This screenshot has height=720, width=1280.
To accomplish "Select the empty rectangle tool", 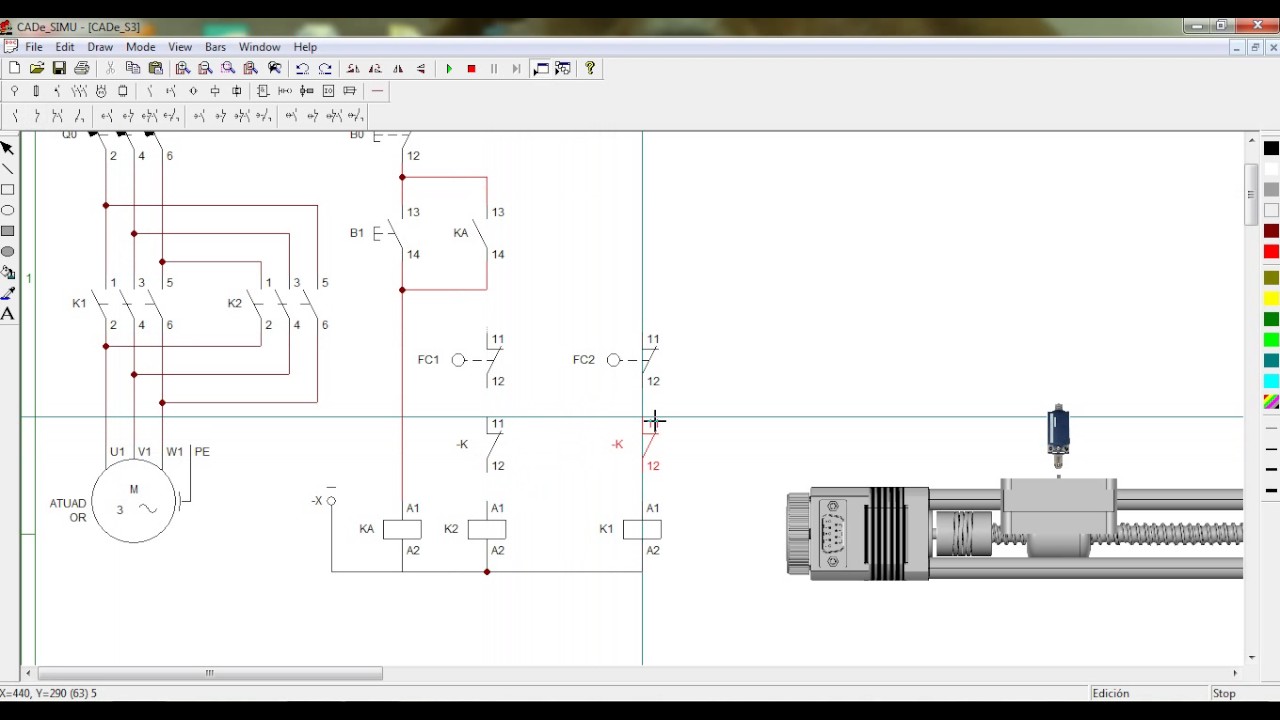I will click(7, 190).
